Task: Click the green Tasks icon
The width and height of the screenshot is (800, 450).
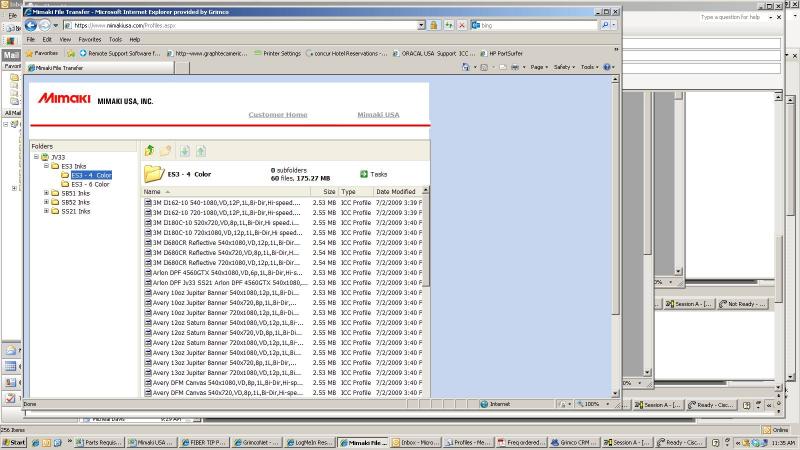Action: 364,174
